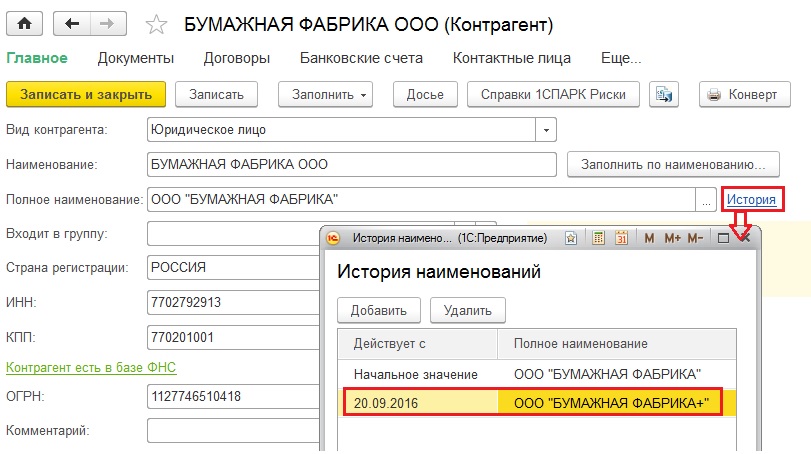Open the Банковские счета tab
This screenshot has height=454, width=811.
click(361, 58)
